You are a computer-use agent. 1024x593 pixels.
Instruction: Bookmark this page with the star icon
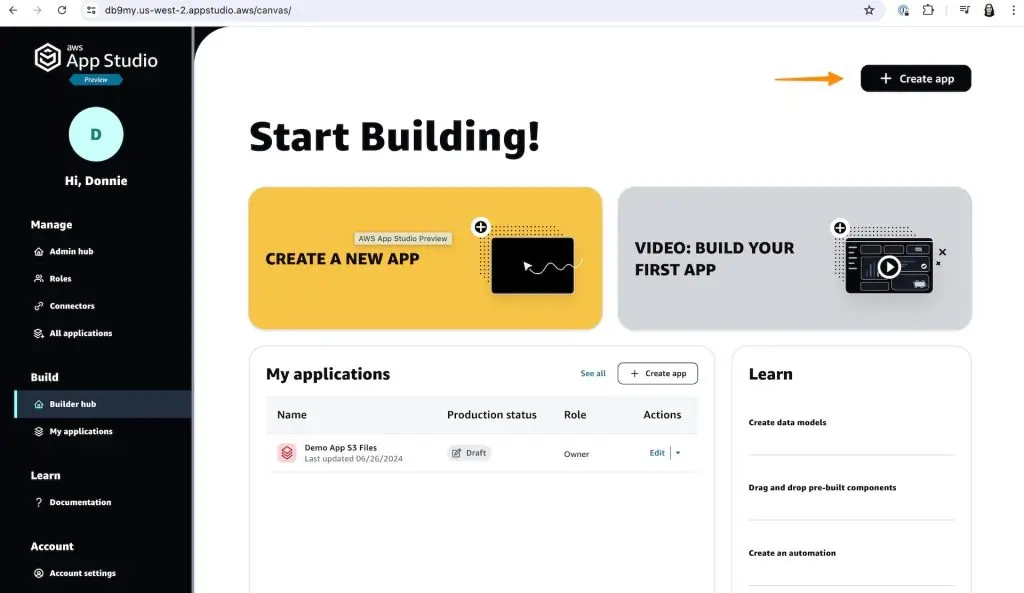tap(869, 10)
